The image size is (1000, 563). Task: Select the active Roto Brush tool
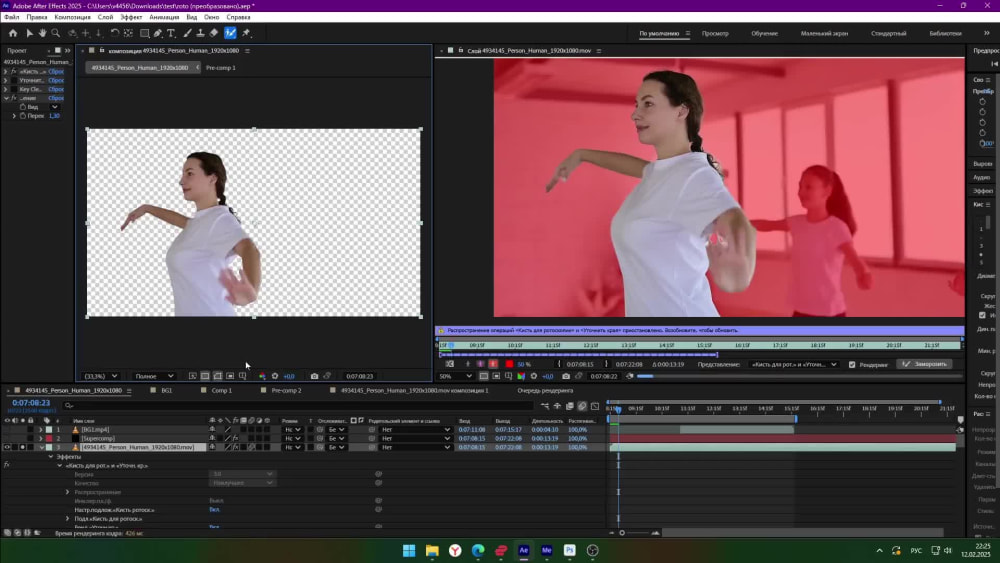tap(230, 33)
